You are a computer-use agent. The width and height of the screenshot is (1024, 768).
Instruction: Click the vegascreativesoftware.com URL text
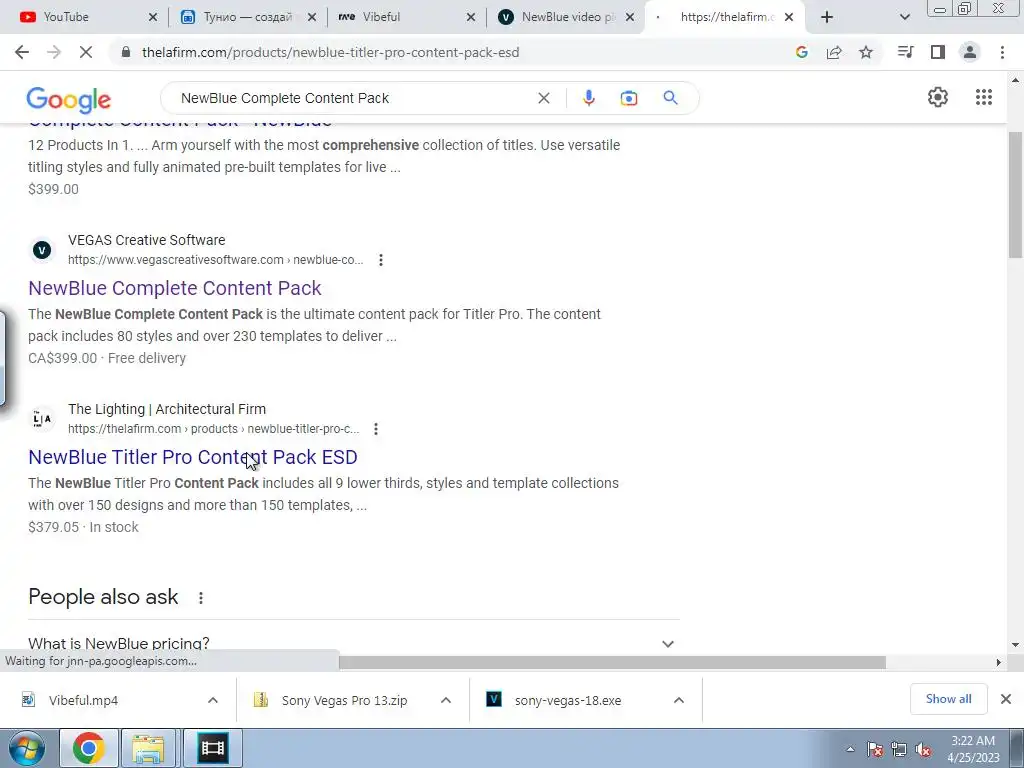click(x=215, y=260)
